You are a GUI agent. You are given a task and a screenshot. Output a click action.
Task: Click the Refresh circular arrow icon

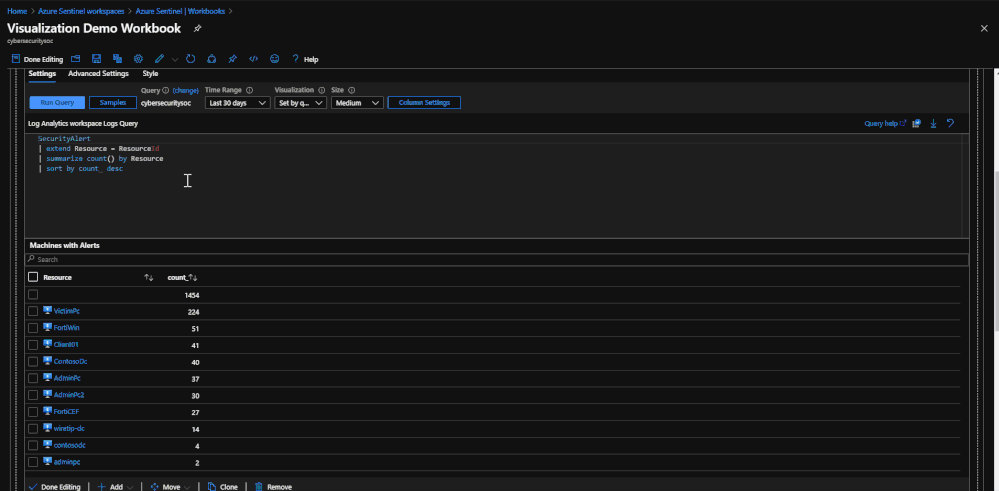point(190,59)
